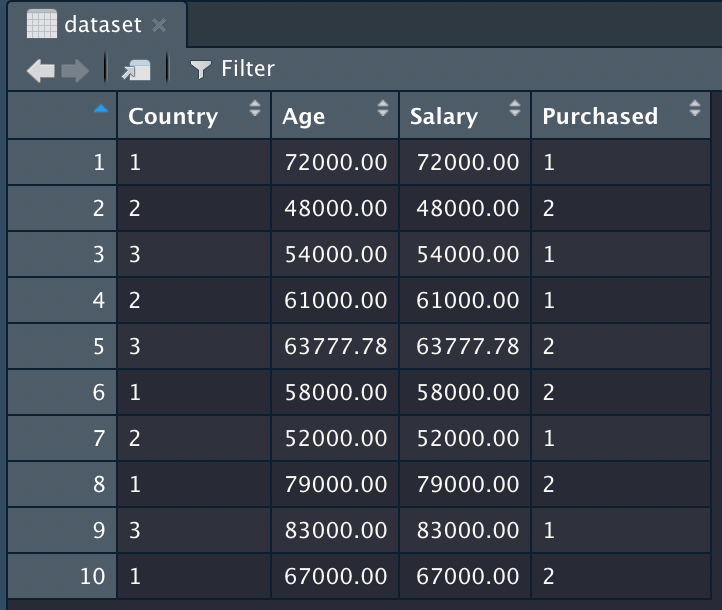Click Purchased value in row 9
The height and width of the screenshot is (610, 722).
(x=548, y=530)
